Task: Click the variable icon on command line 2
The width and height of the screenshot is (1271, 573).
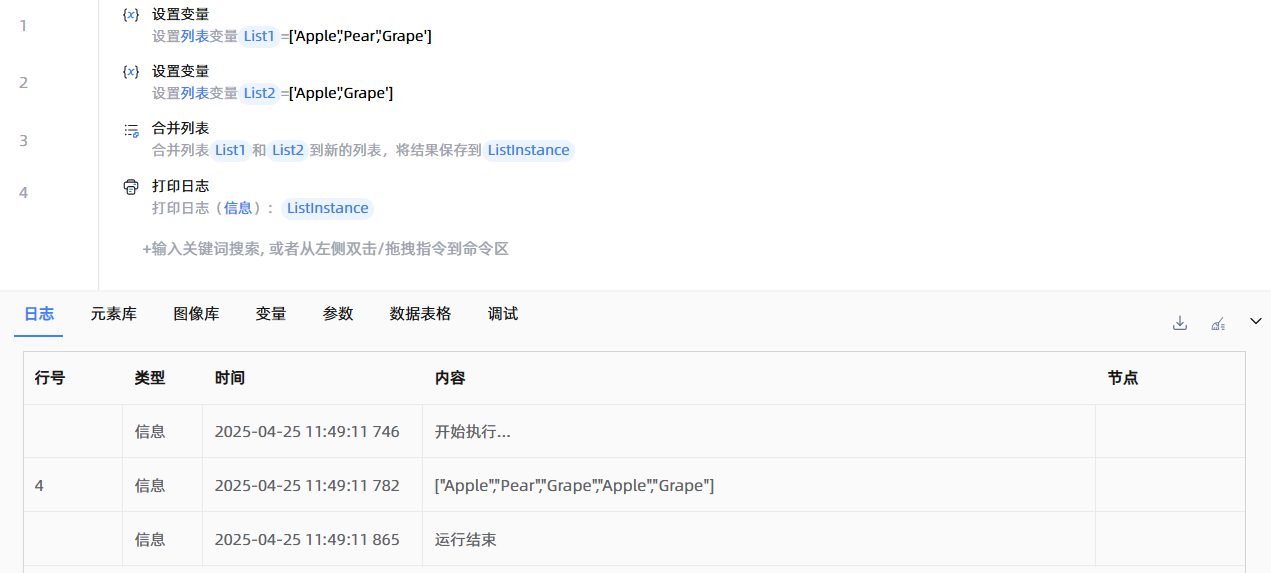Action: 131,72
